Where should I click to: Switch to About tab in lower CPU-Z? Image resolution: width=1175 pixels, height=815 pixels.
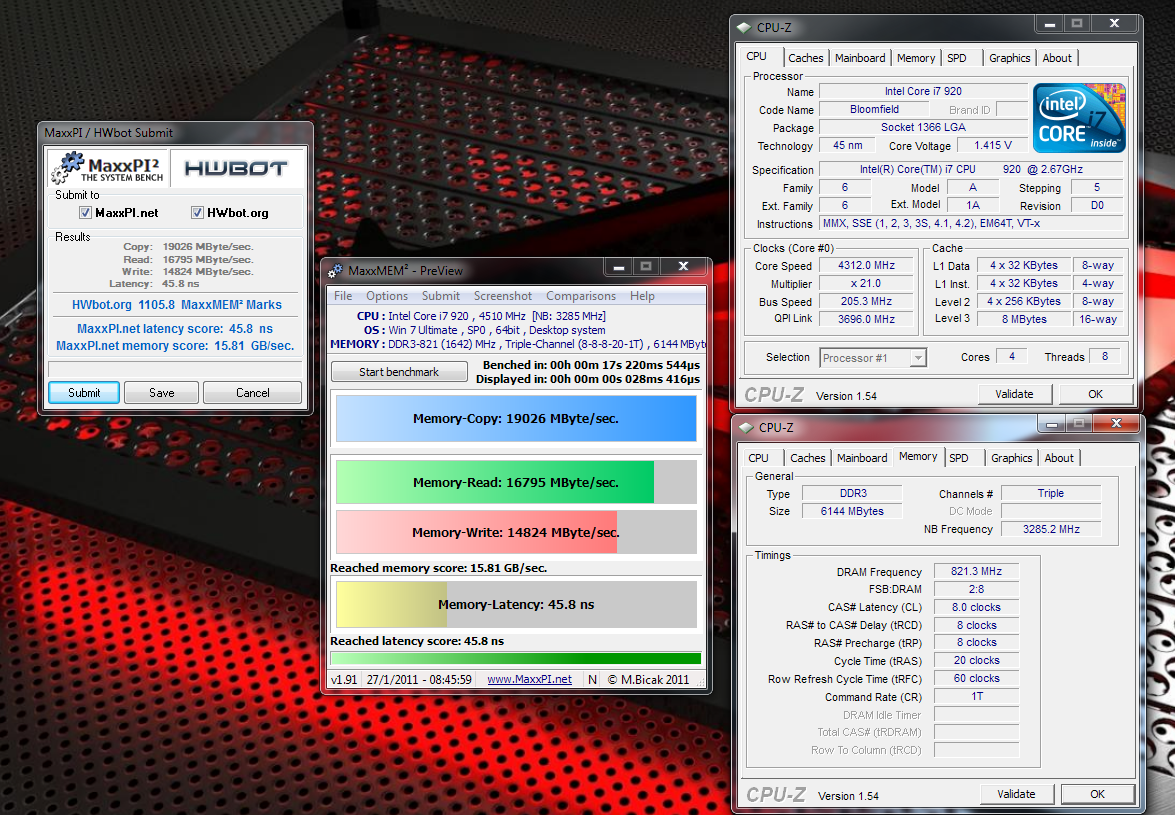click(x=1059, y=458)
